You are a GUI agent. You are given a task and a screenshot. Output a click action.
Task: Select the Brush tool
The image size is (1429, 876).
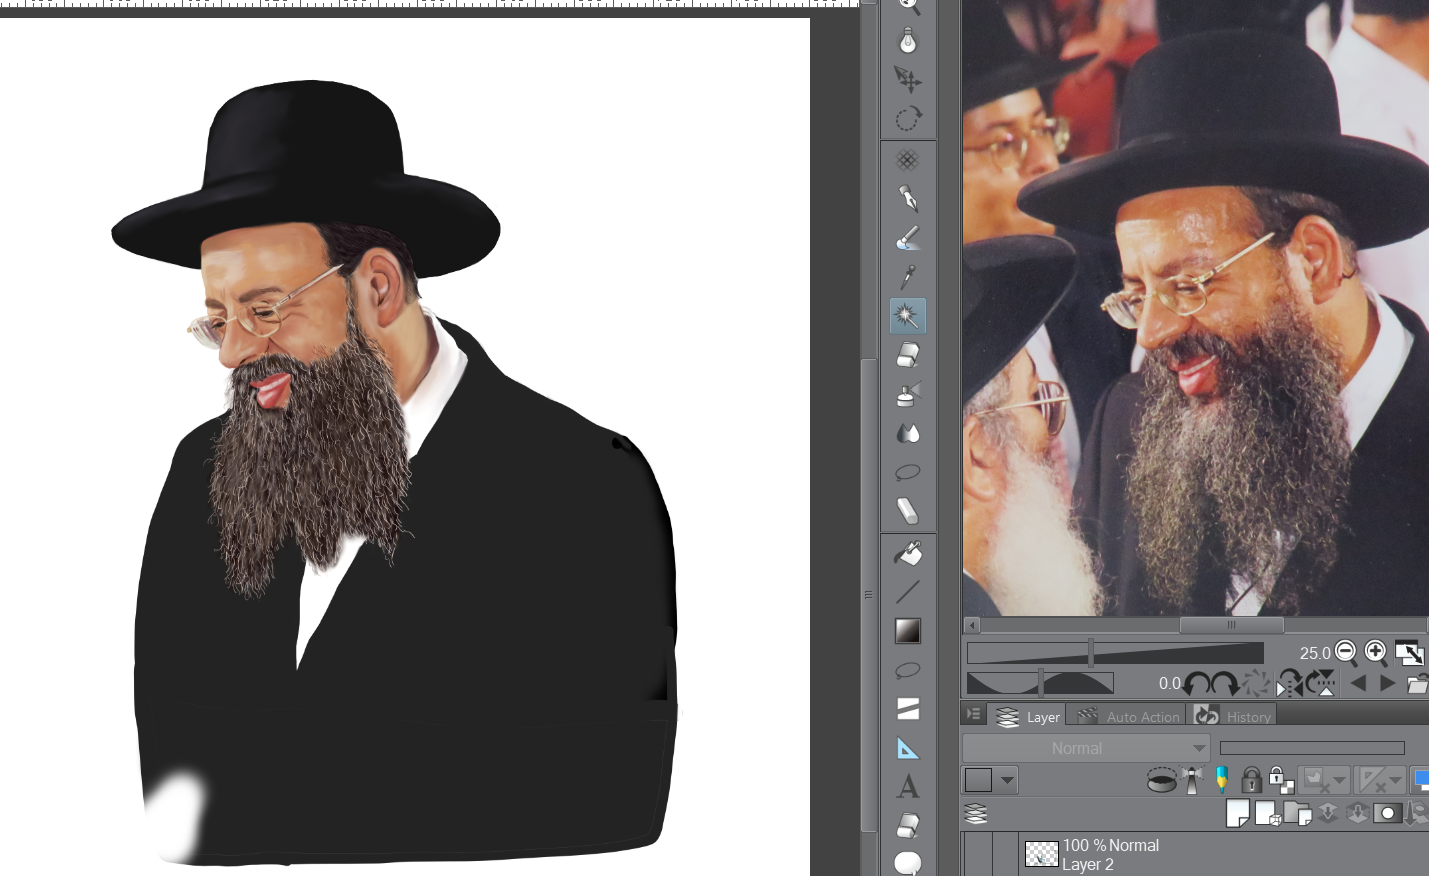(x=908, y=238)
